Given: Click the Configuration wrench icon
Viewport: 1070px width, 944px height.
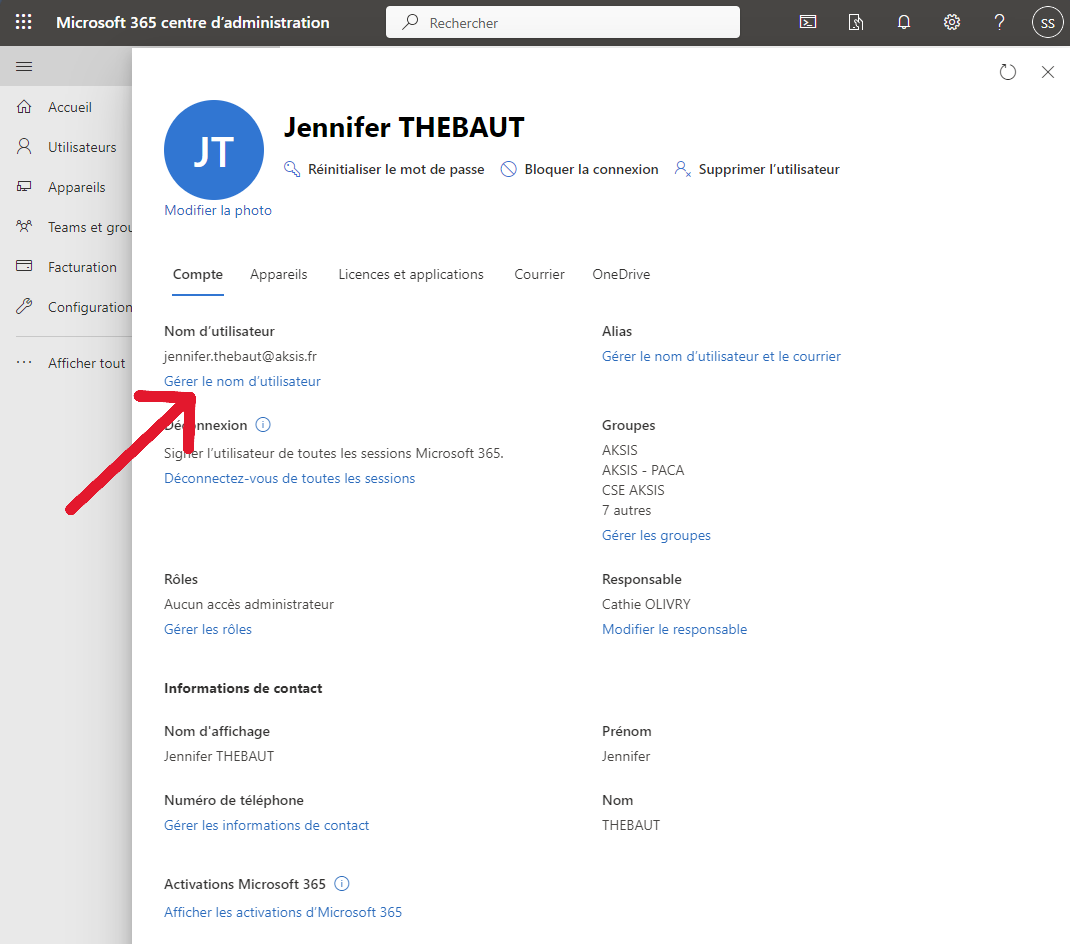Looking at the screenshot, I should pyautogui.click(x=24, y=306).
